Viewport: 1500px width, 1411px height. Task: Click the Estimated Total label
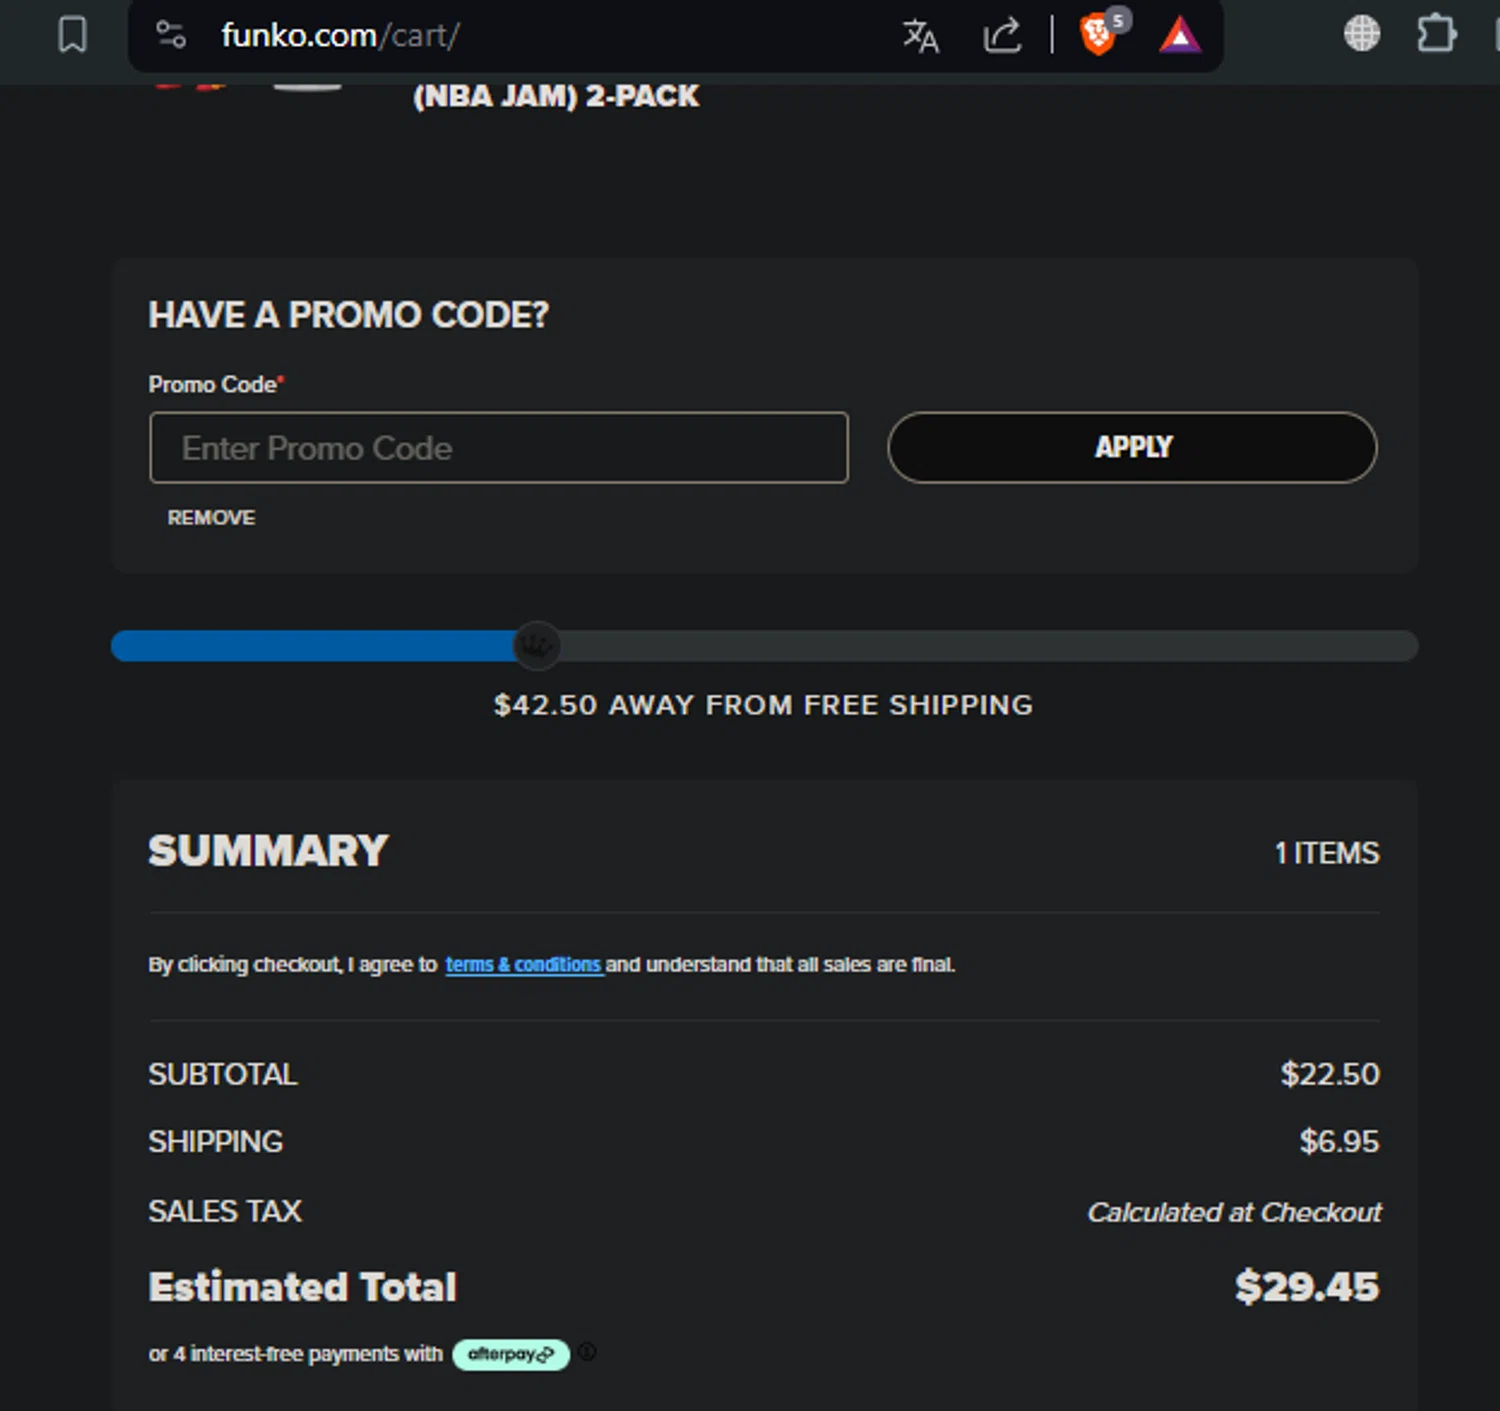point(302,1287)
